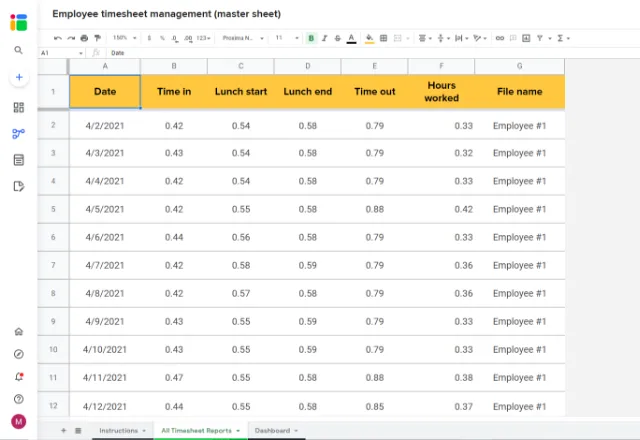
Task: Select the Hours worked header cell
Action: (441, 92)
